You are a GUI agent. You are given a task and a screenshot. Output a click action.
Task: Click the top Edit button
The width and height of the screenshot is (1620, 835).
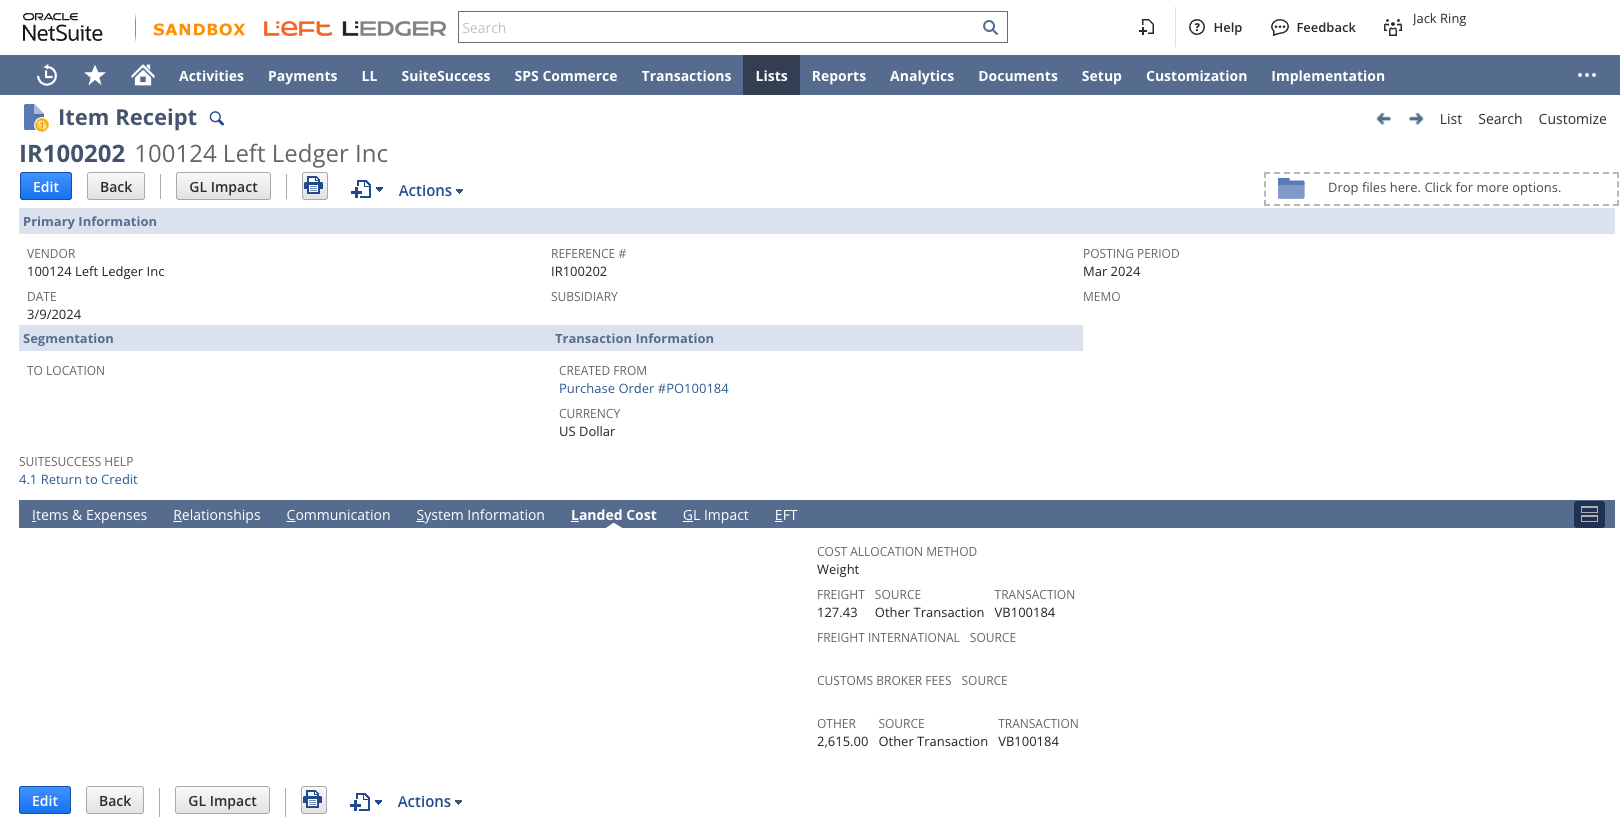(x=46, y=186)
